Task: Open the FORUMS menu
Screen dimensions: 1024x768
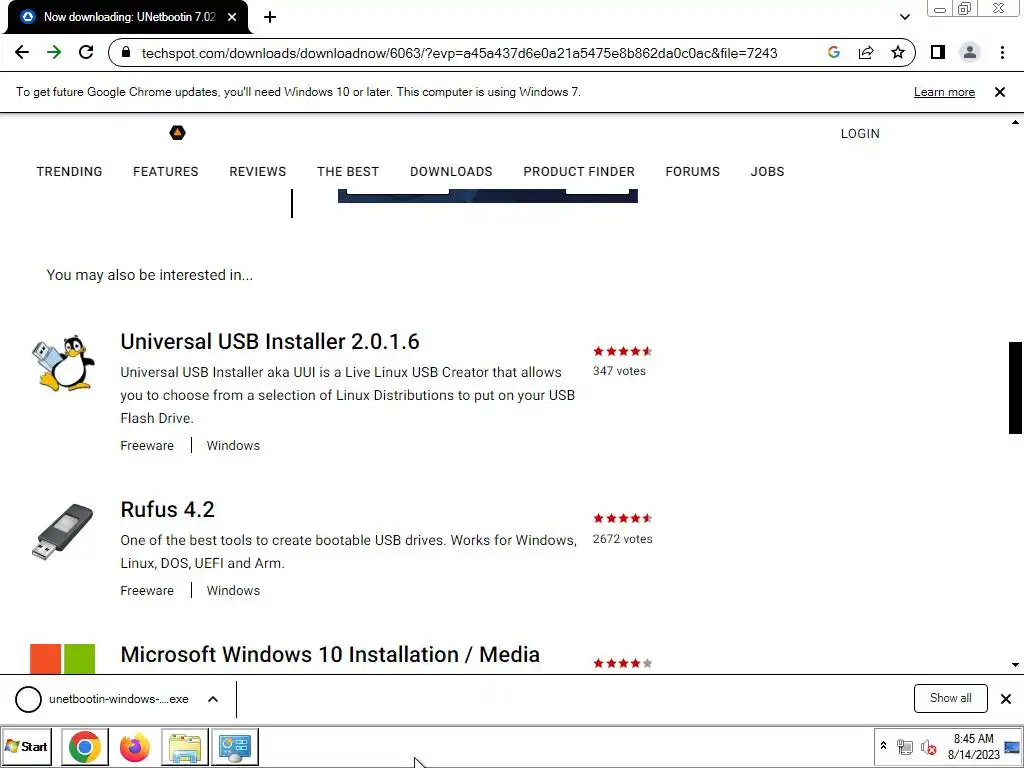Action: tap(693, 172)
